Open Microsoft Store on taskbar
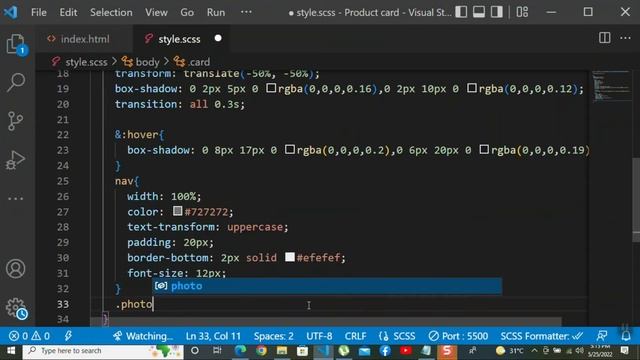Screen dimensions: 640x360 (x=302, y=351)
